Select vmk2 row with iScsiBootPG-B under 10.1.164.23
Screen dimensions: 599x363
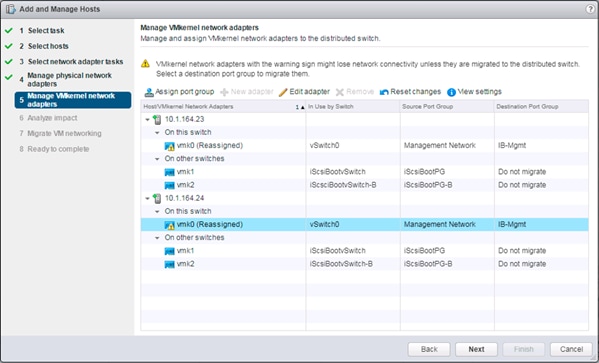[x=364, y=185]
